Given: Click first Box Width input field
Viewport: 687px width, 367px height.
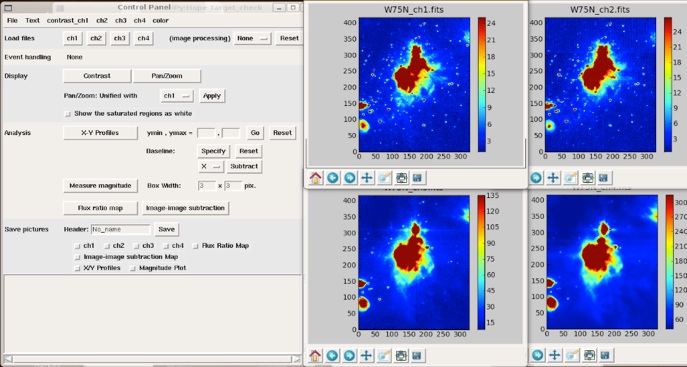Looking at the screenshot, I should click(207, 186).
